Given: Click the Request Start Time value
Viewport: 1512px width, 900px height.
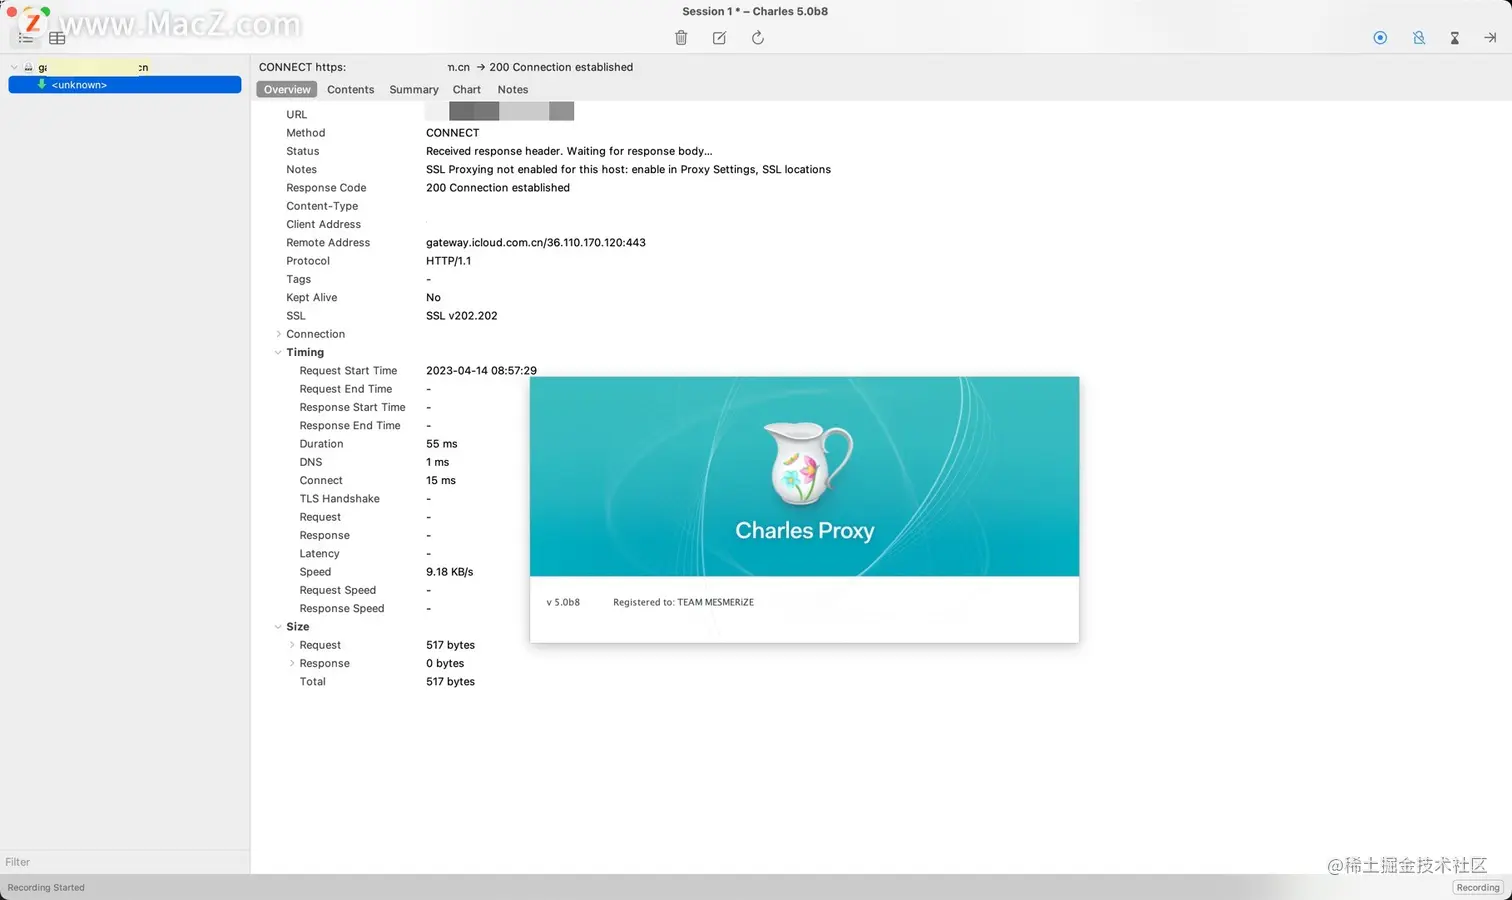Looking at the screenshot, I should coord(481,371).
